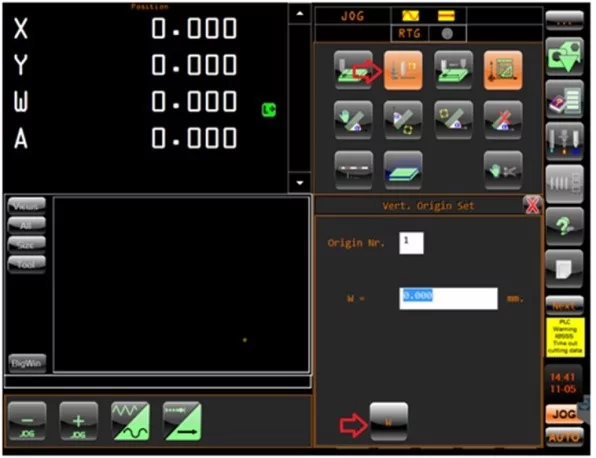596x458 pixels.
Task: Click the RTG status label
Action: pos(409,34)
